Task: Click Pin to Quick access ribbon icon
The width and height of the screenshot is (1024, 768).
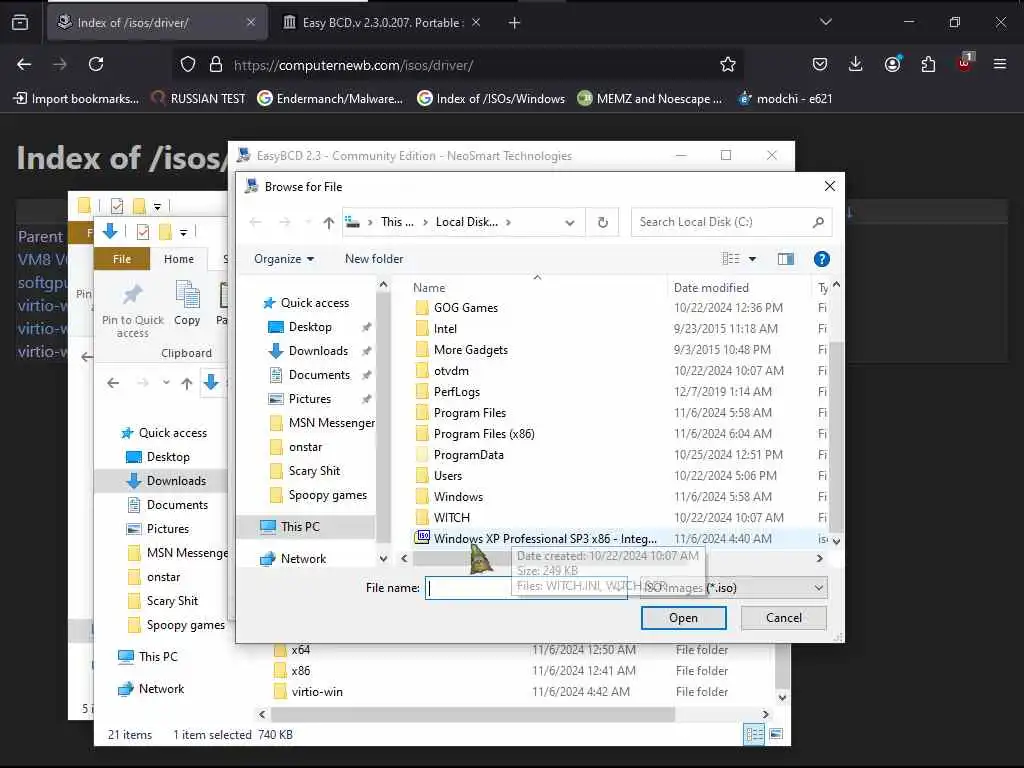Action: coord(133,310)
